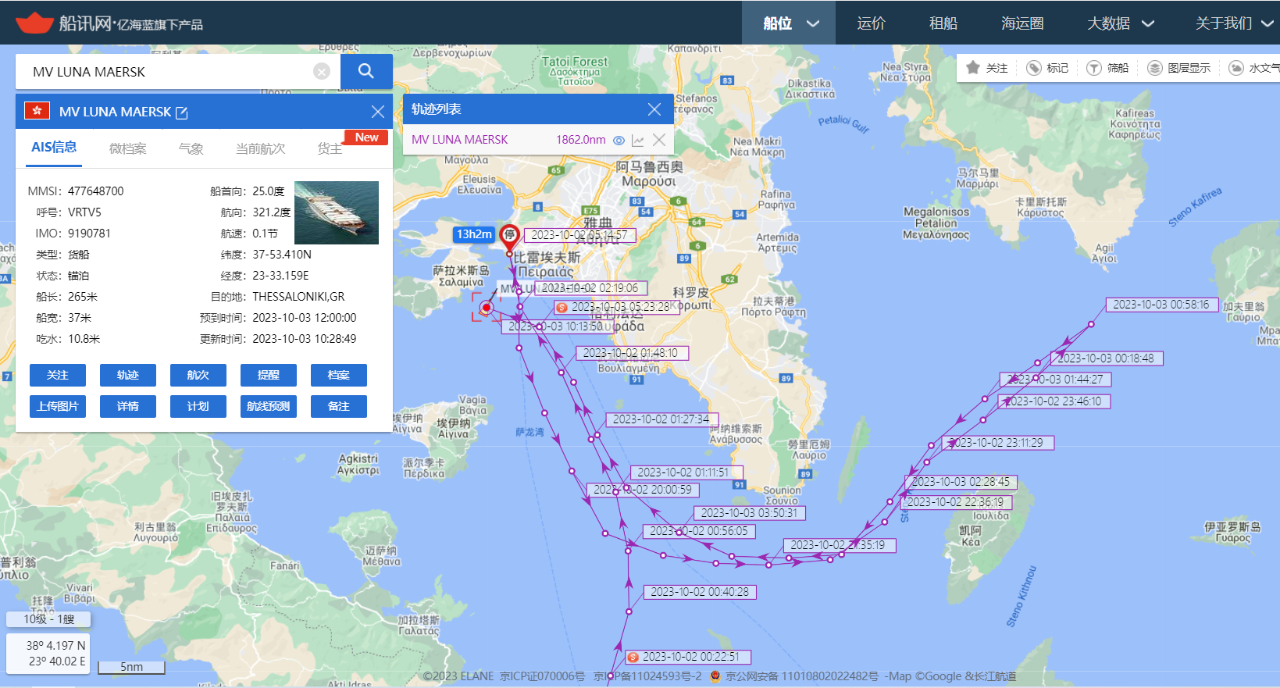Open the speed chart icon in track list
The height and width of the screenshot is (688, 1280).
click(638, 140)
